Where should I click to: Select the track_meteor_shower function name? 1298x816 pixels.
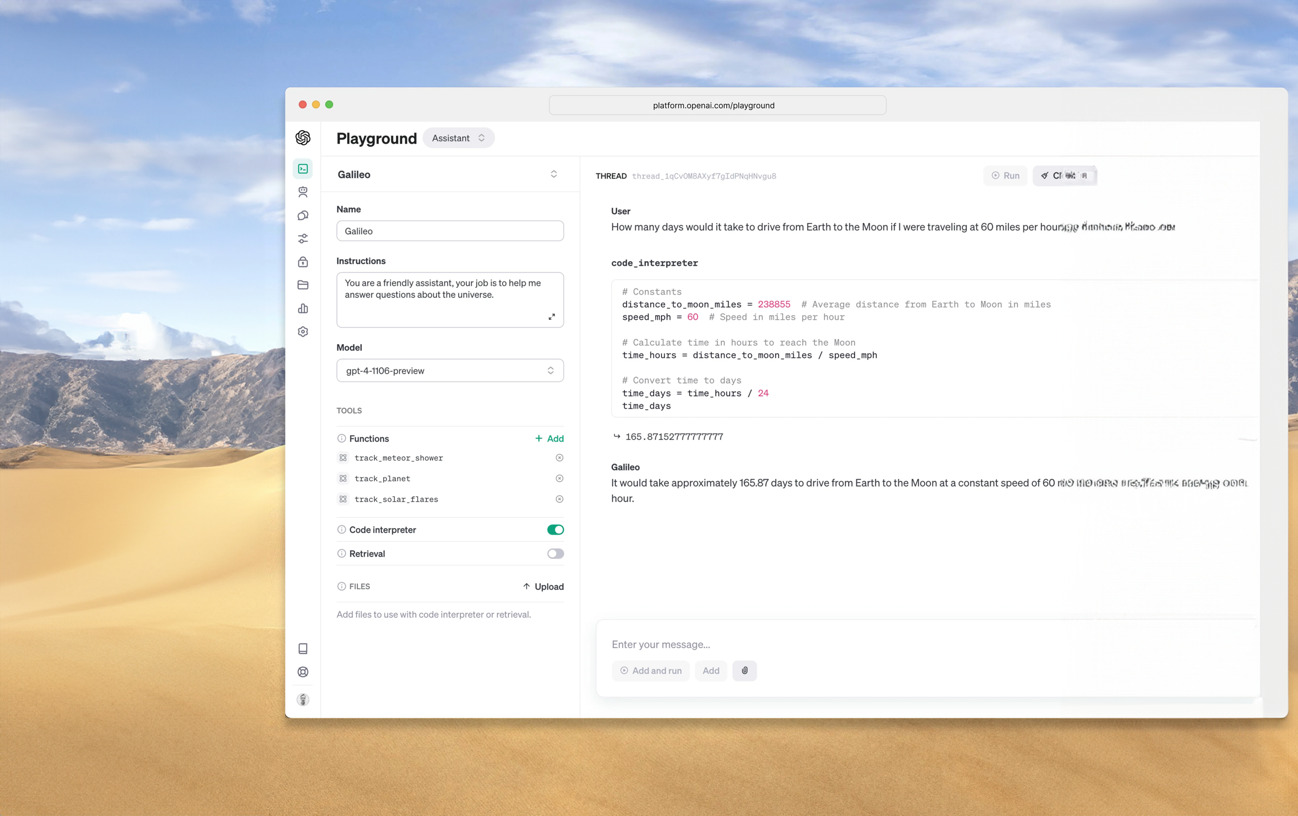tap(399, 458)
